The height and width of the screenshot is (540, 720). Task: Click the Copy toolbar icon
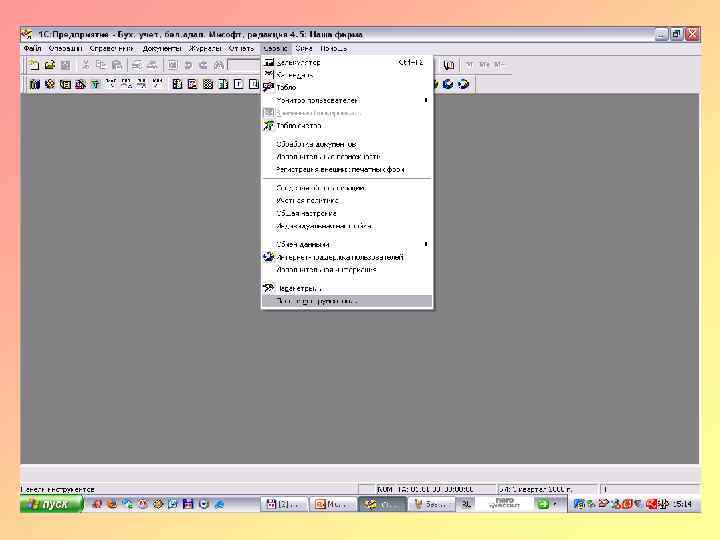pos(101,65)
